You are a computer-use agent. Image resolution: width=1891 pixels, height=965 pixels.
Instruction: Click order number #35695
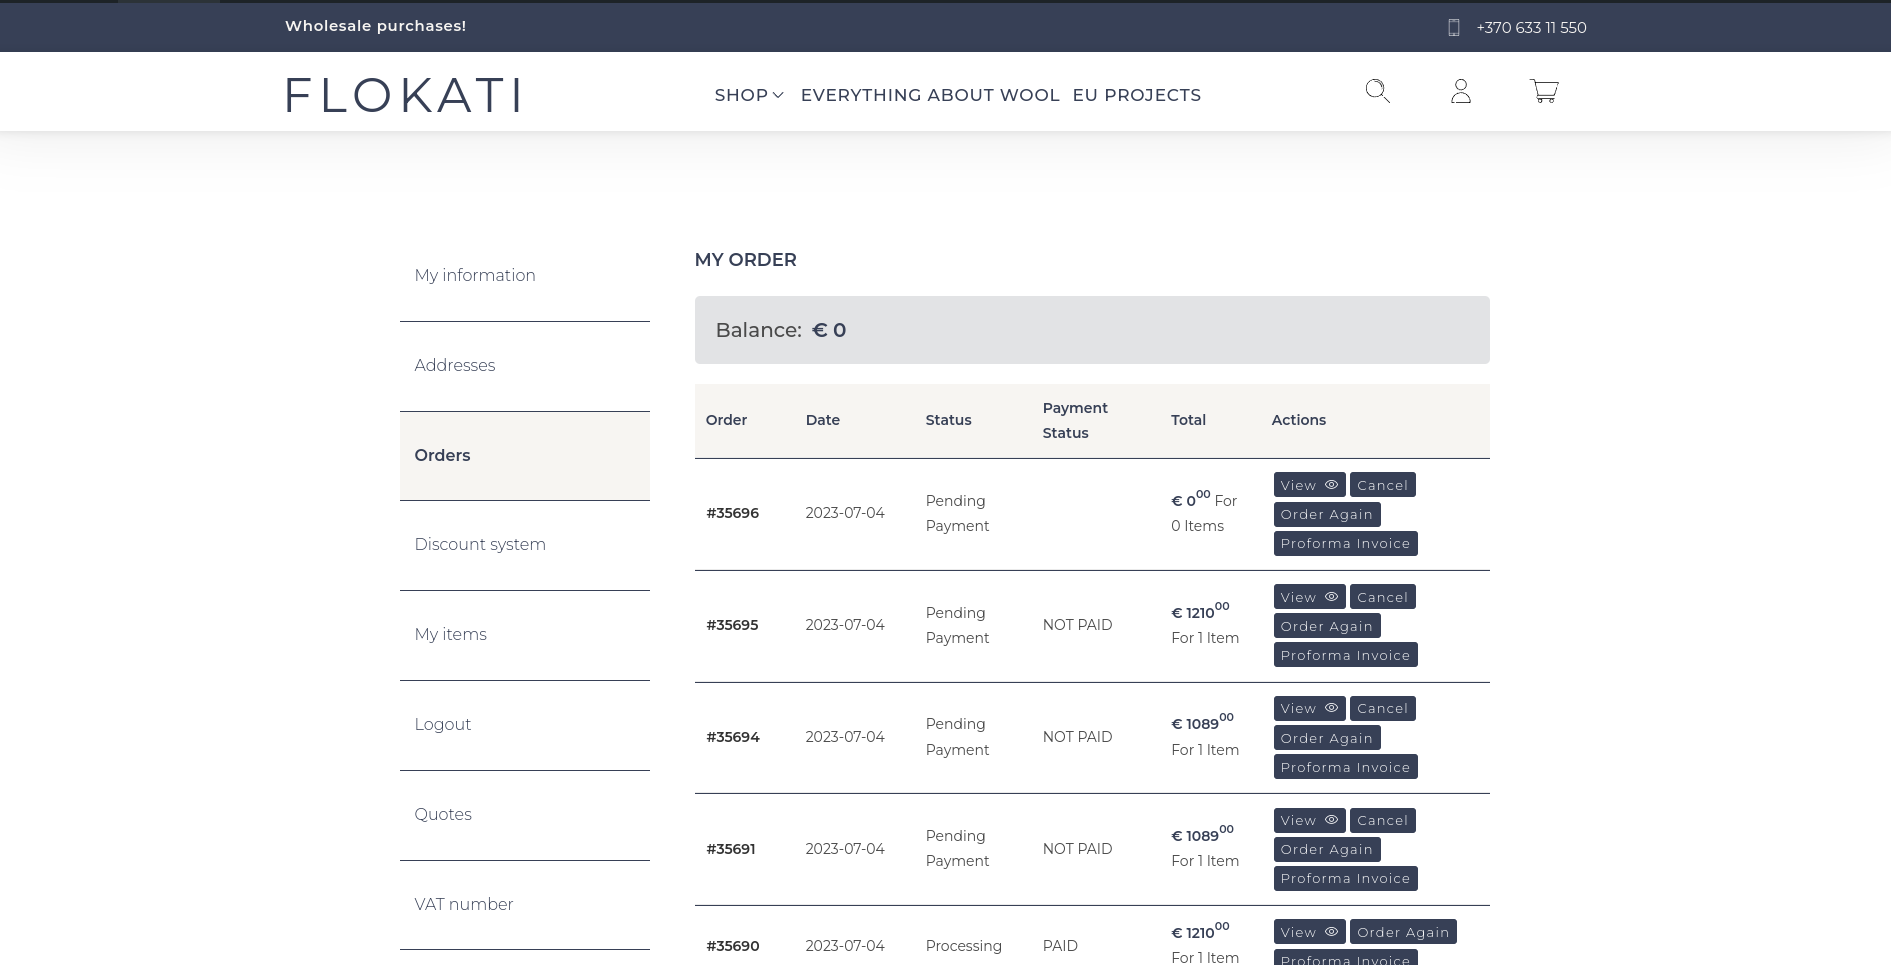click(x=732, y=625)
